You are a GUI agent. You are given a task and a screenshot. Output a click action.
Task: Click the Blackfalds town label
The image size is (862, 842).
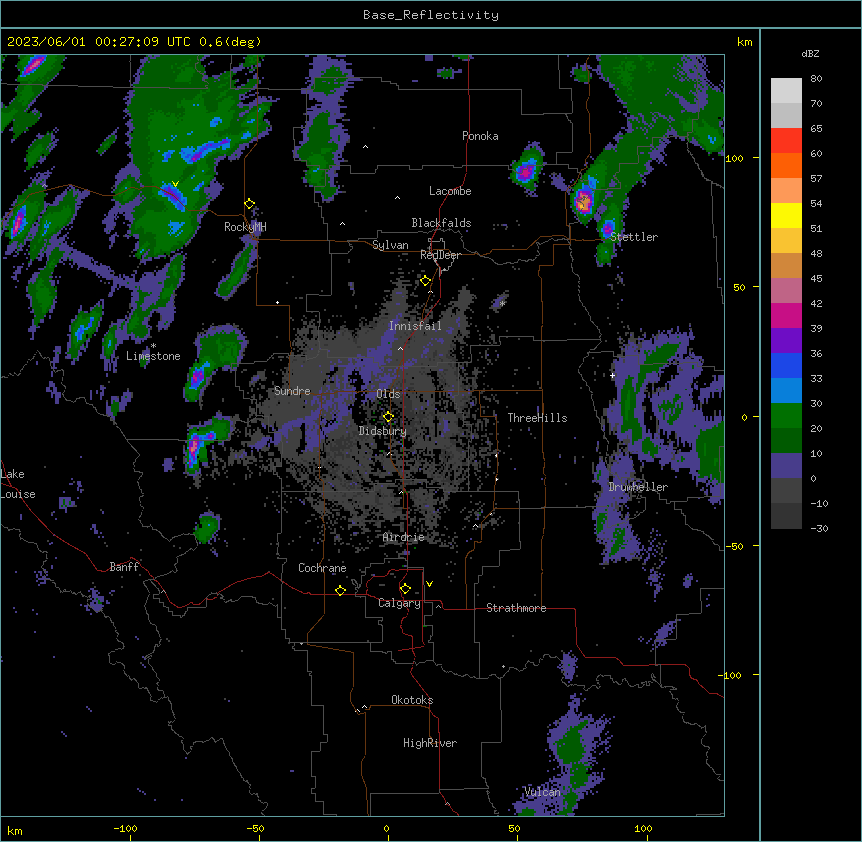point(441,223)
